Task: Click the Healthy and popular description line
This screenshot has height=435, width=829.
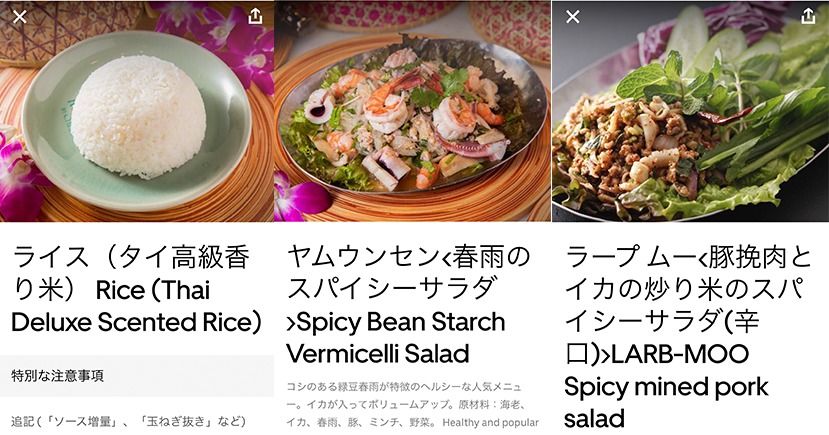Action: point(491,422)
